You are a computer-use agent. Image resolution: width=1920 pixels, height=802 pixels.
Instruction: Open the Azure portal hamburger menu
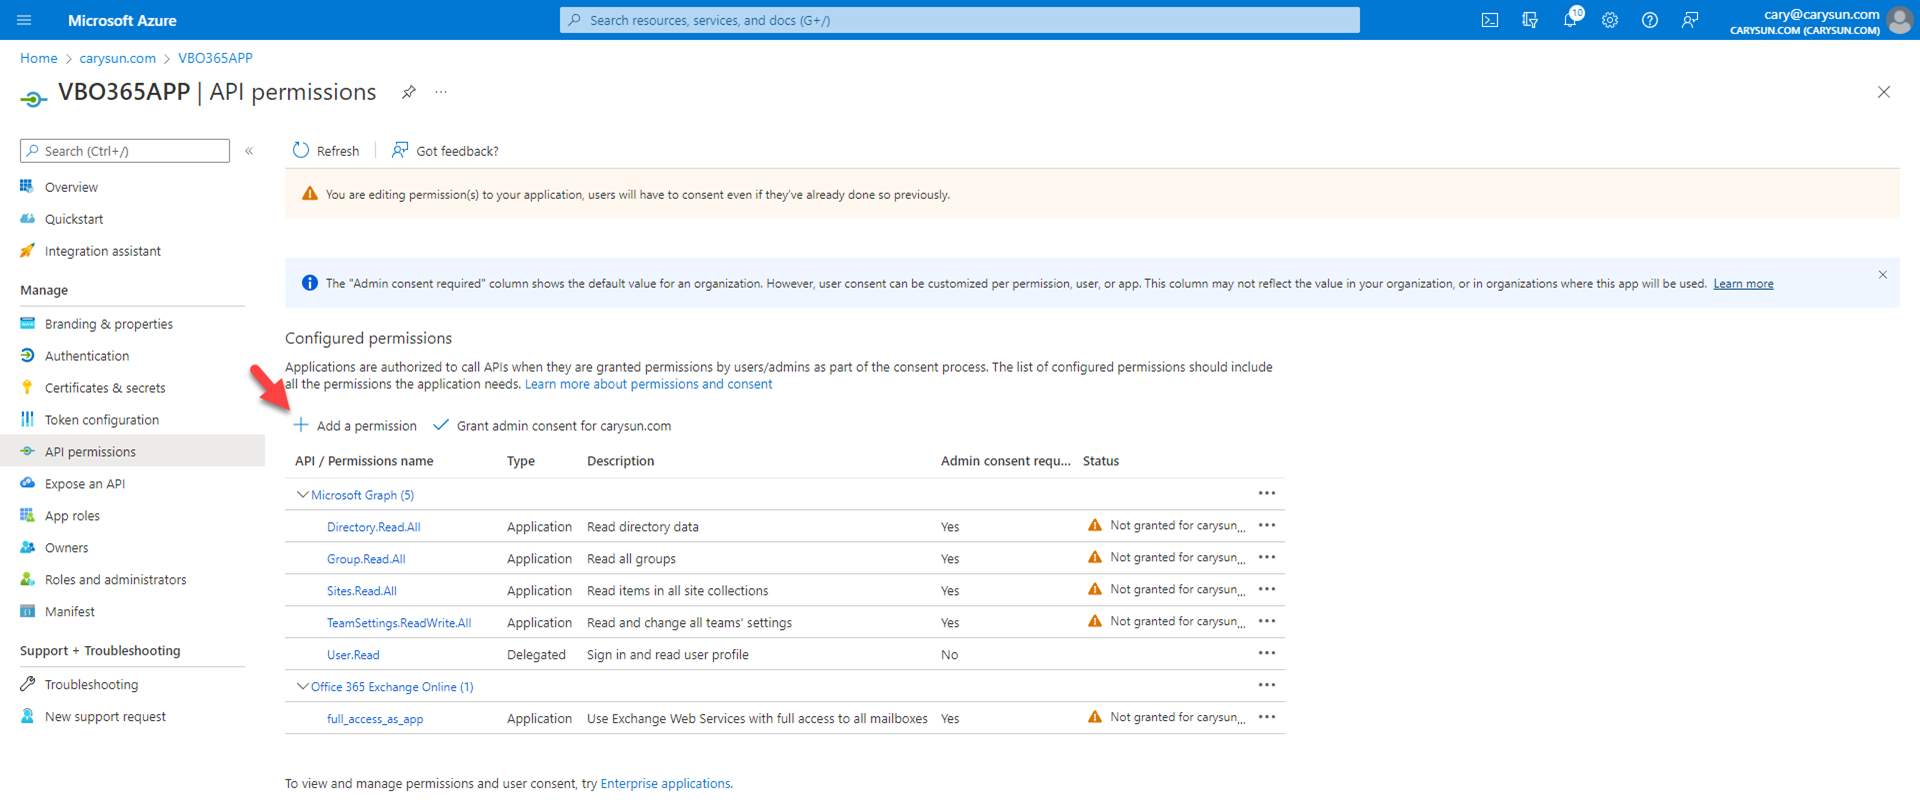coord(25,20)
